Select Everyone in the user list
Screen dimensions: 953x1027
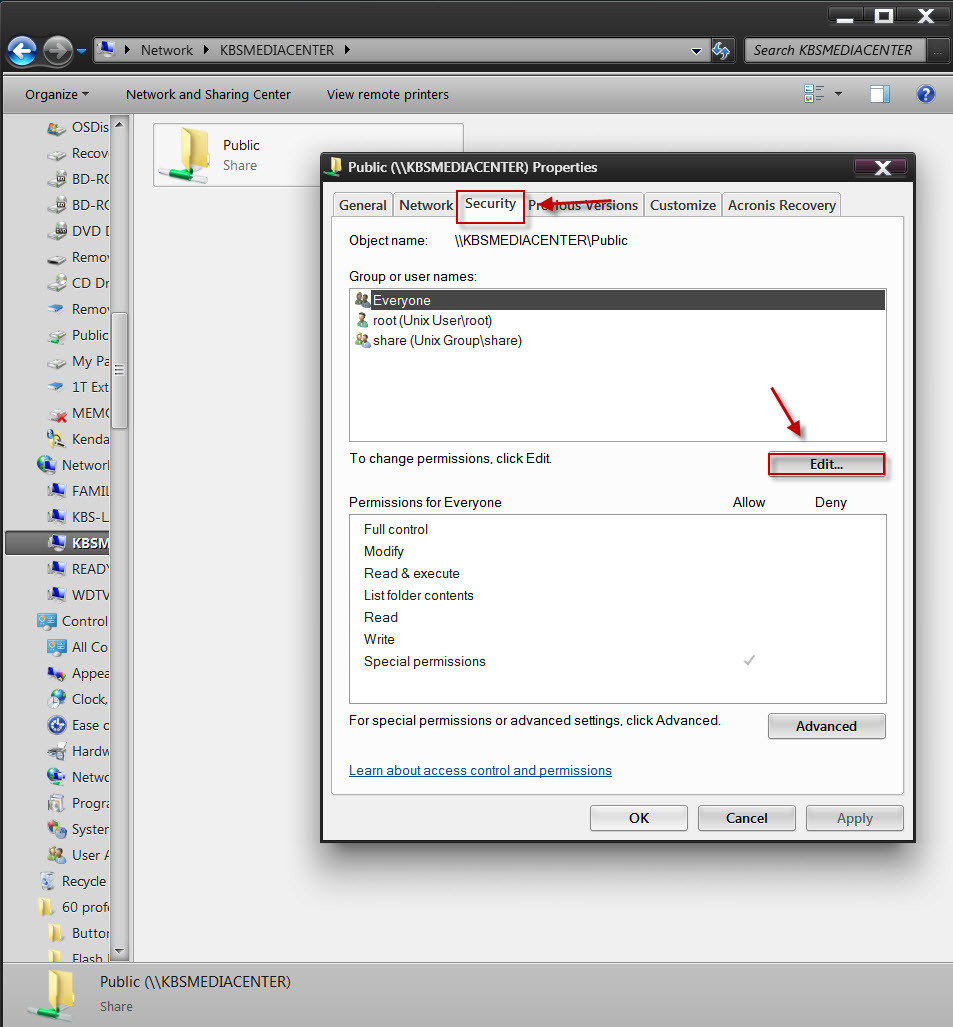click(x=618, y=300)
